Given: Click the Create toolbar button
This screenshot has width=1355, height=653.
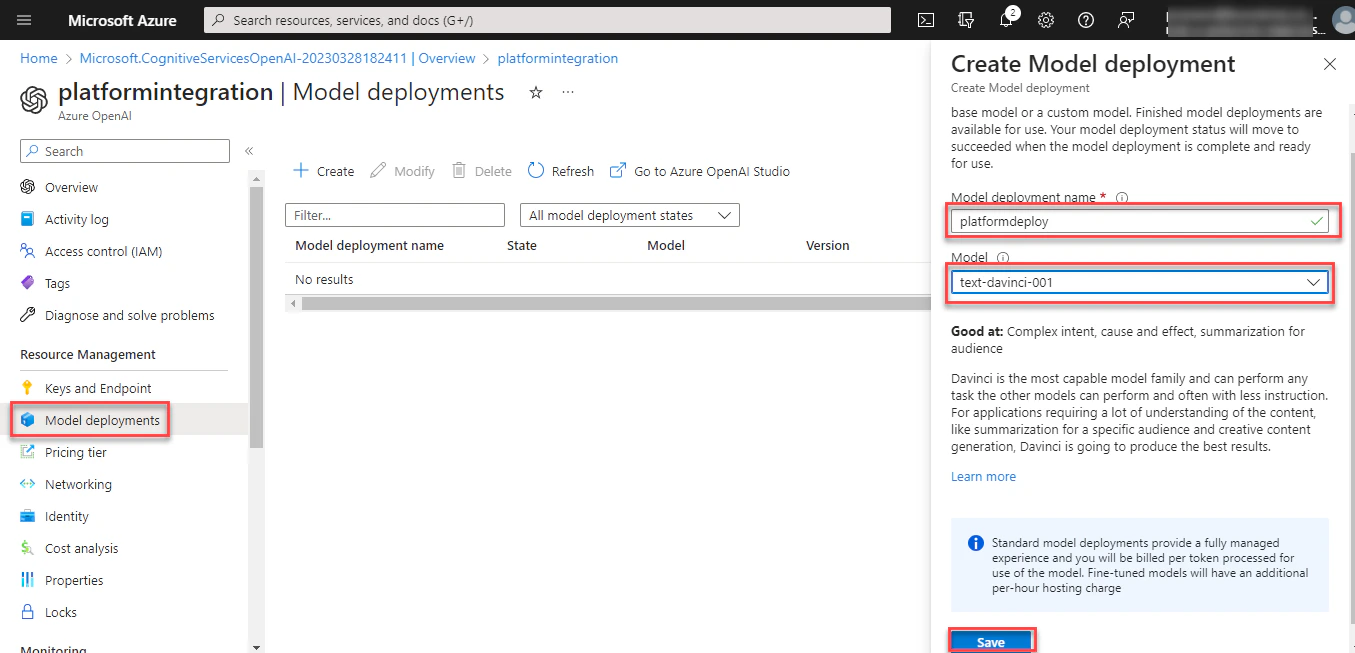Looking at the screenshot, I should coord(323,171).
